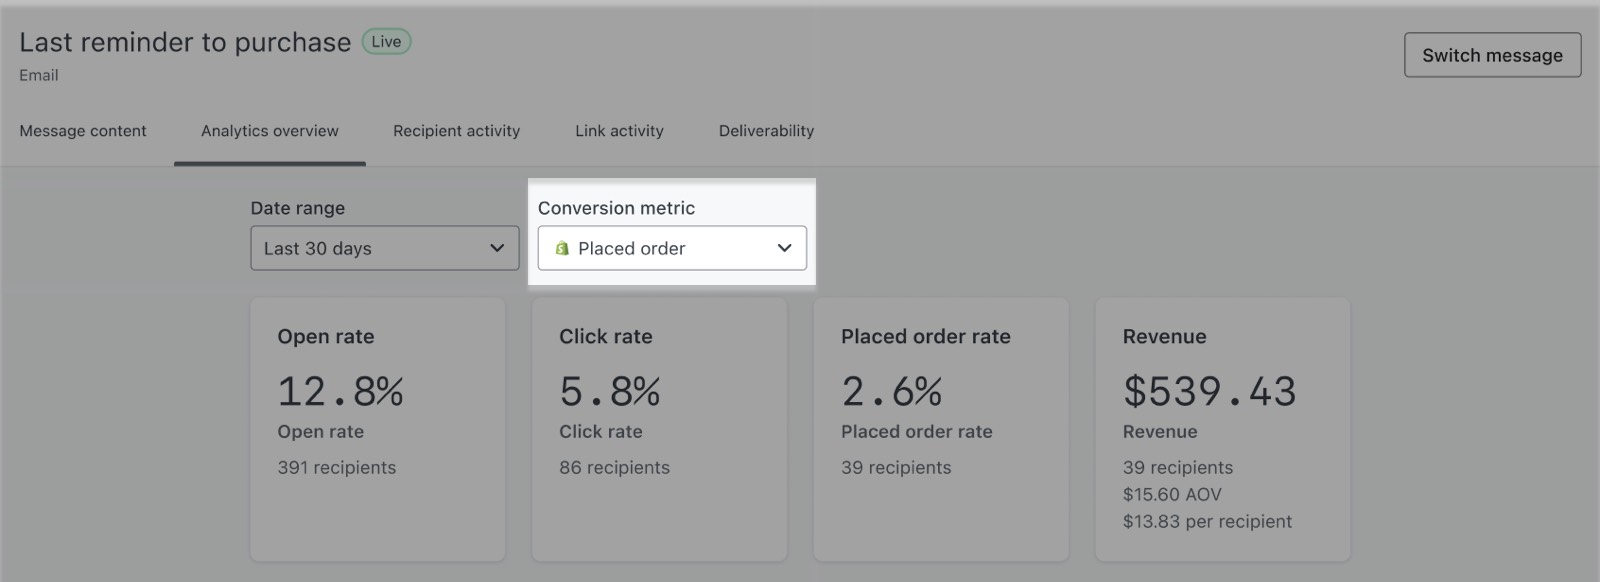This screenshot has width=1600, height=582.
Task: Click the Last reminder to purchase title
Action: pos(185,42)
